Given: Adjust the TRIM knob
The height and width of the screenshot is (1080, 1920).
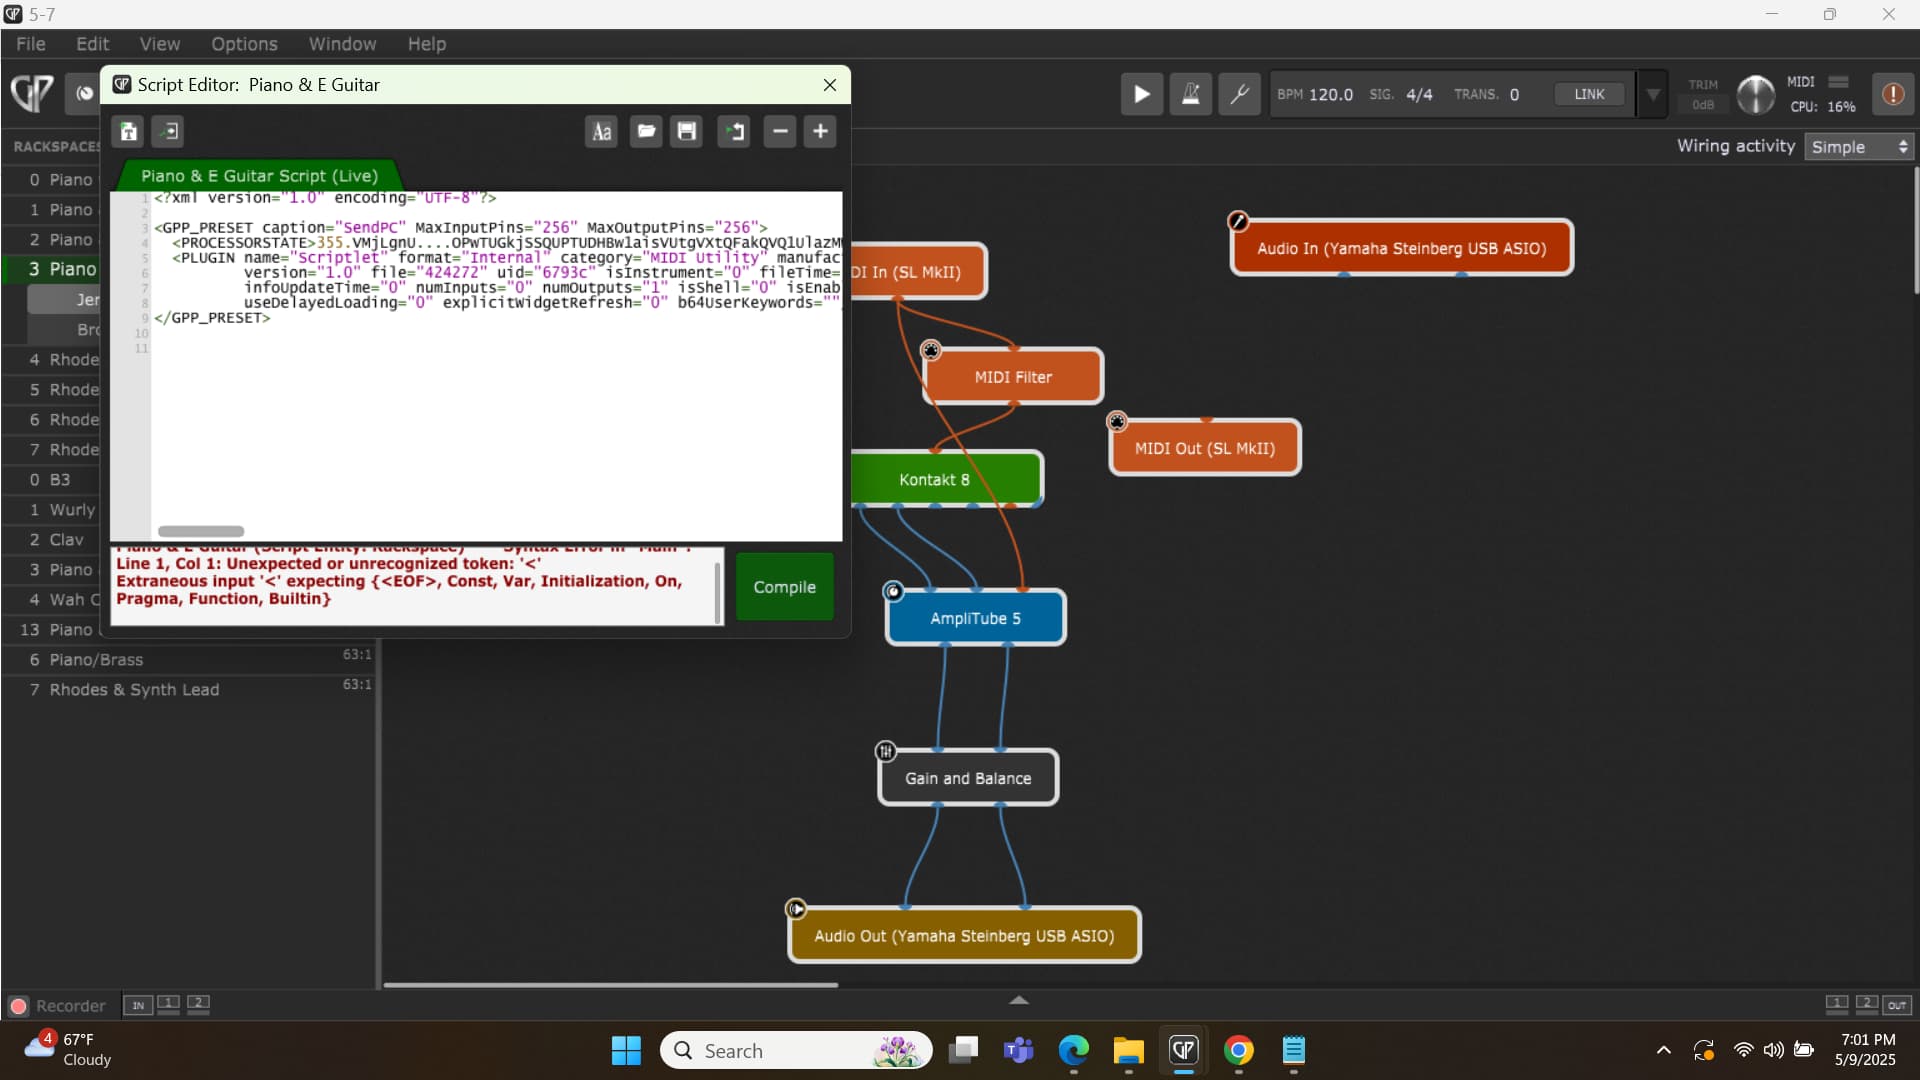Looking at the screenshot, I should coord(1755,95).
